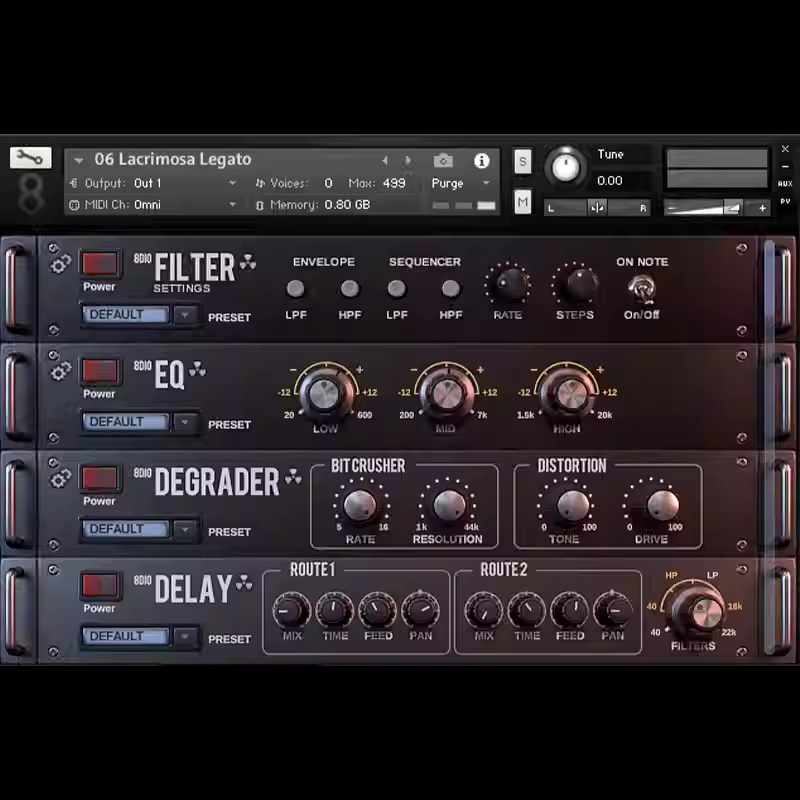Image resolution: width=800 pixels, height=800 pixels.
Task: Click the Distortion TONE knob
Action: (572, 505)
